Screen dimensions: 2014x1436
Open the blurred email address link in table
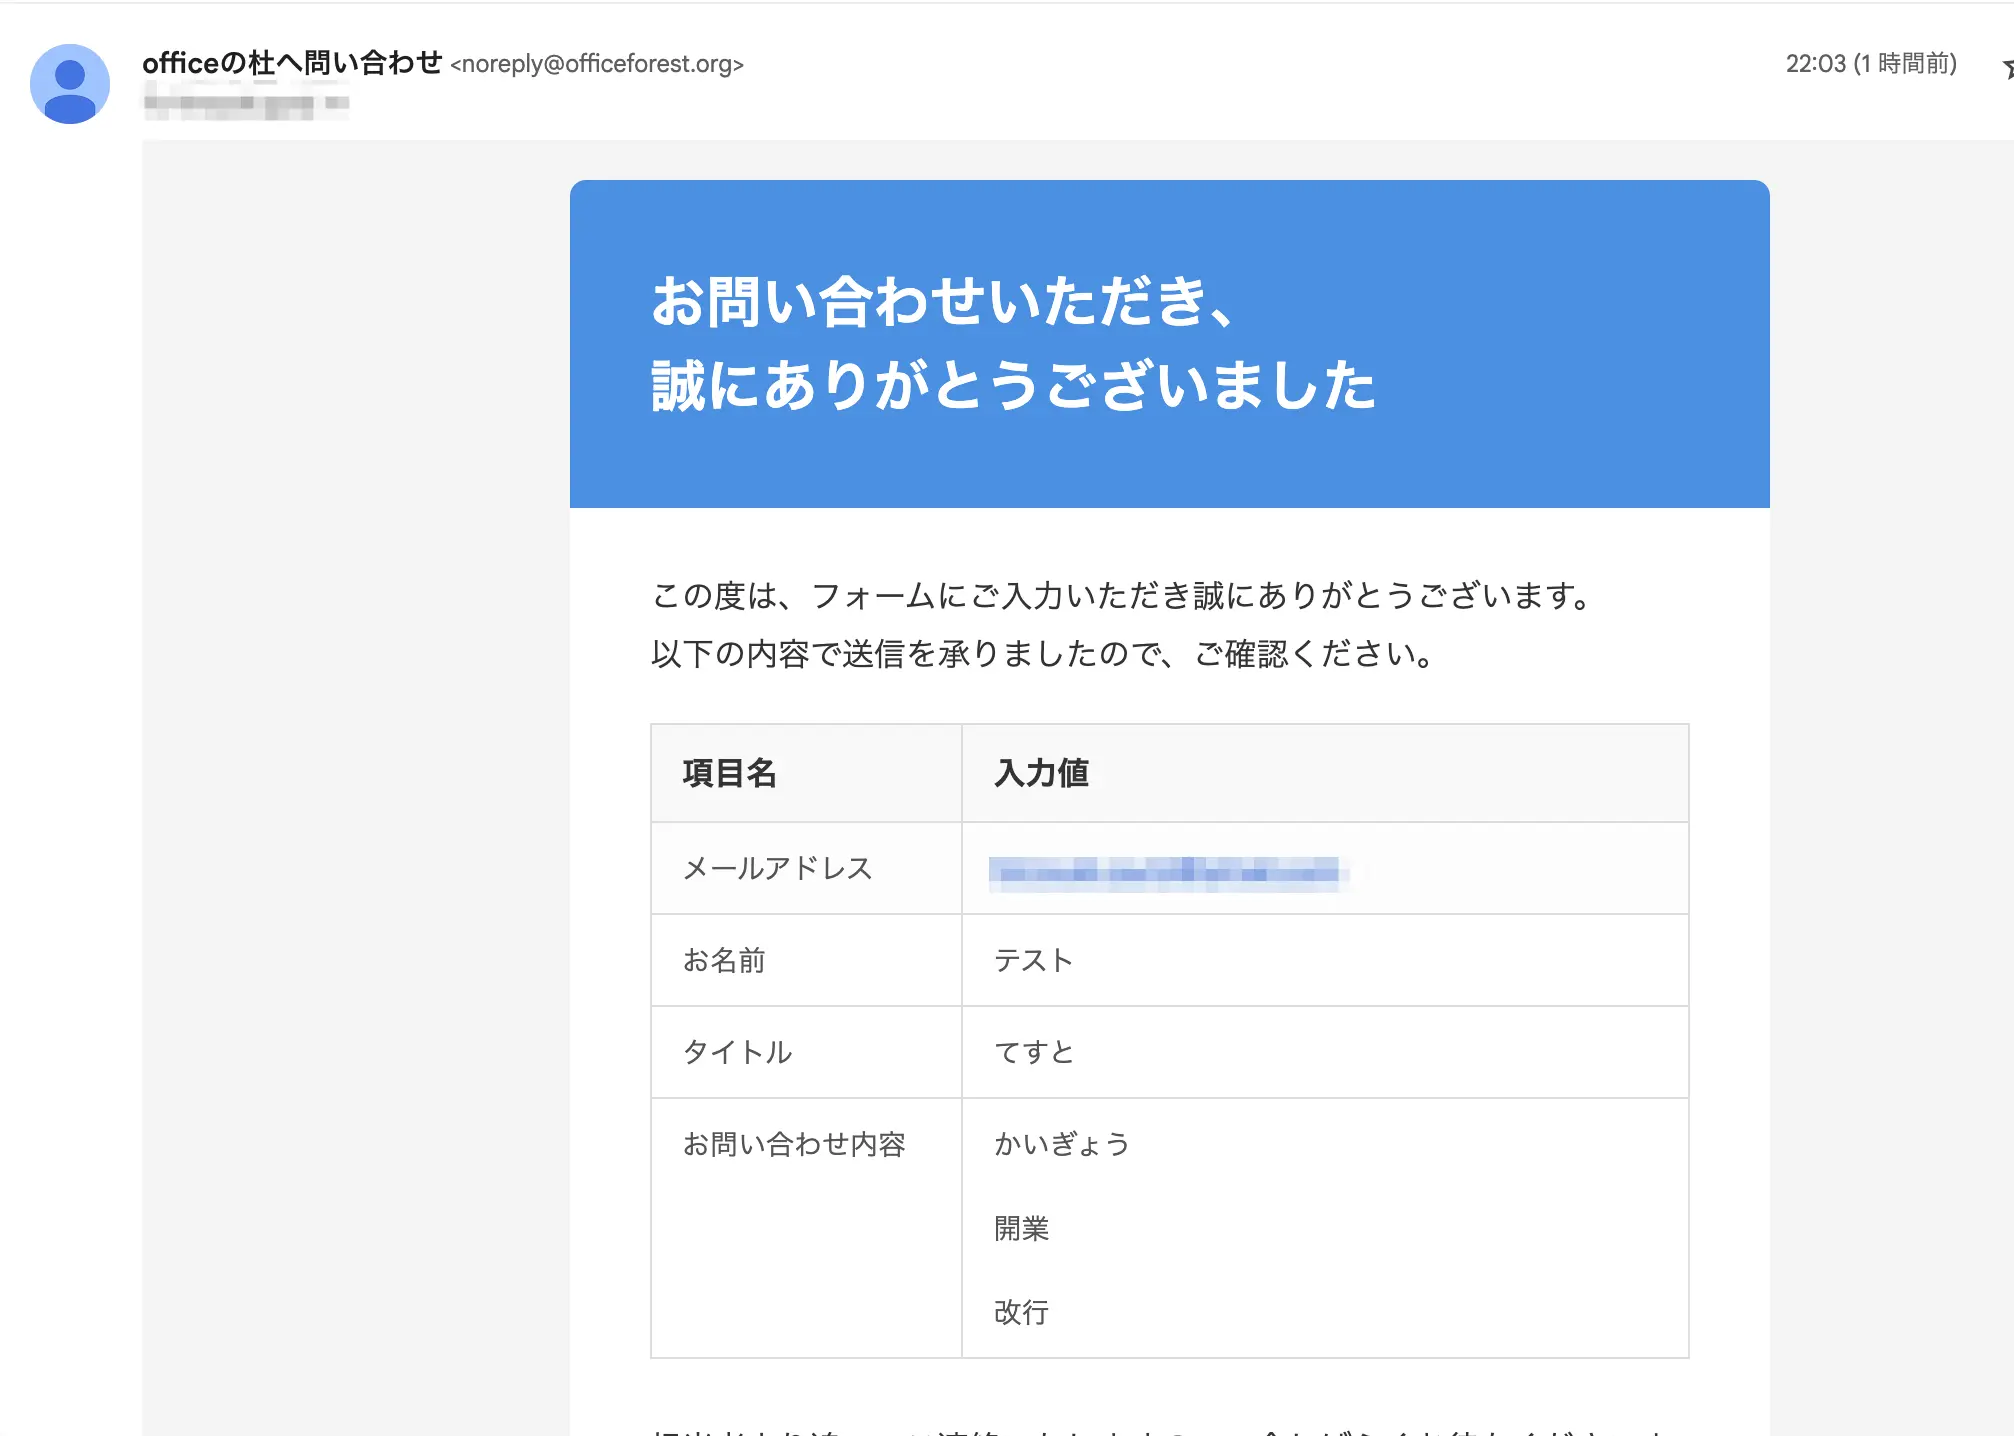[x=1164, y=872]
